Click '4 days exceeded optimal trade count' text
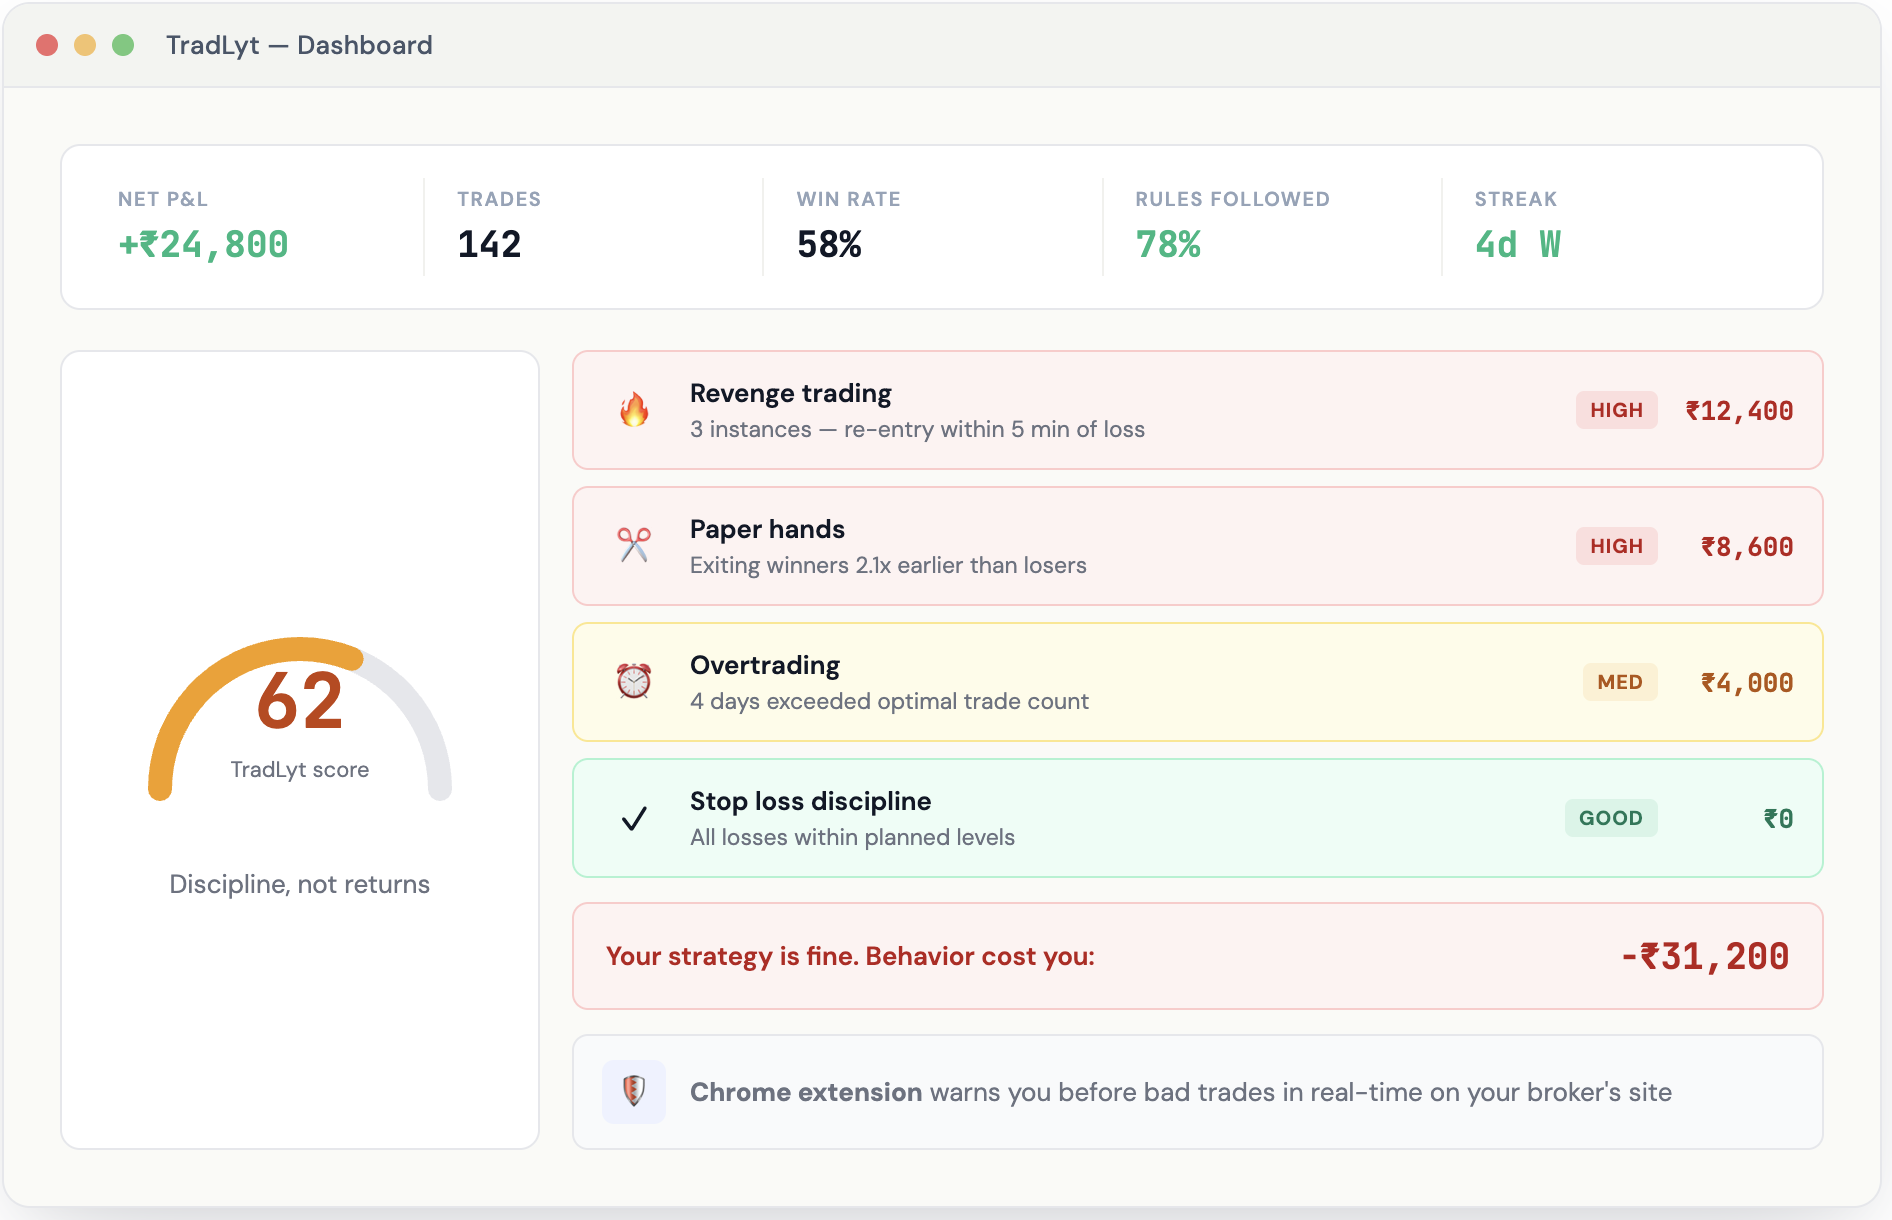 coord(889,702)
